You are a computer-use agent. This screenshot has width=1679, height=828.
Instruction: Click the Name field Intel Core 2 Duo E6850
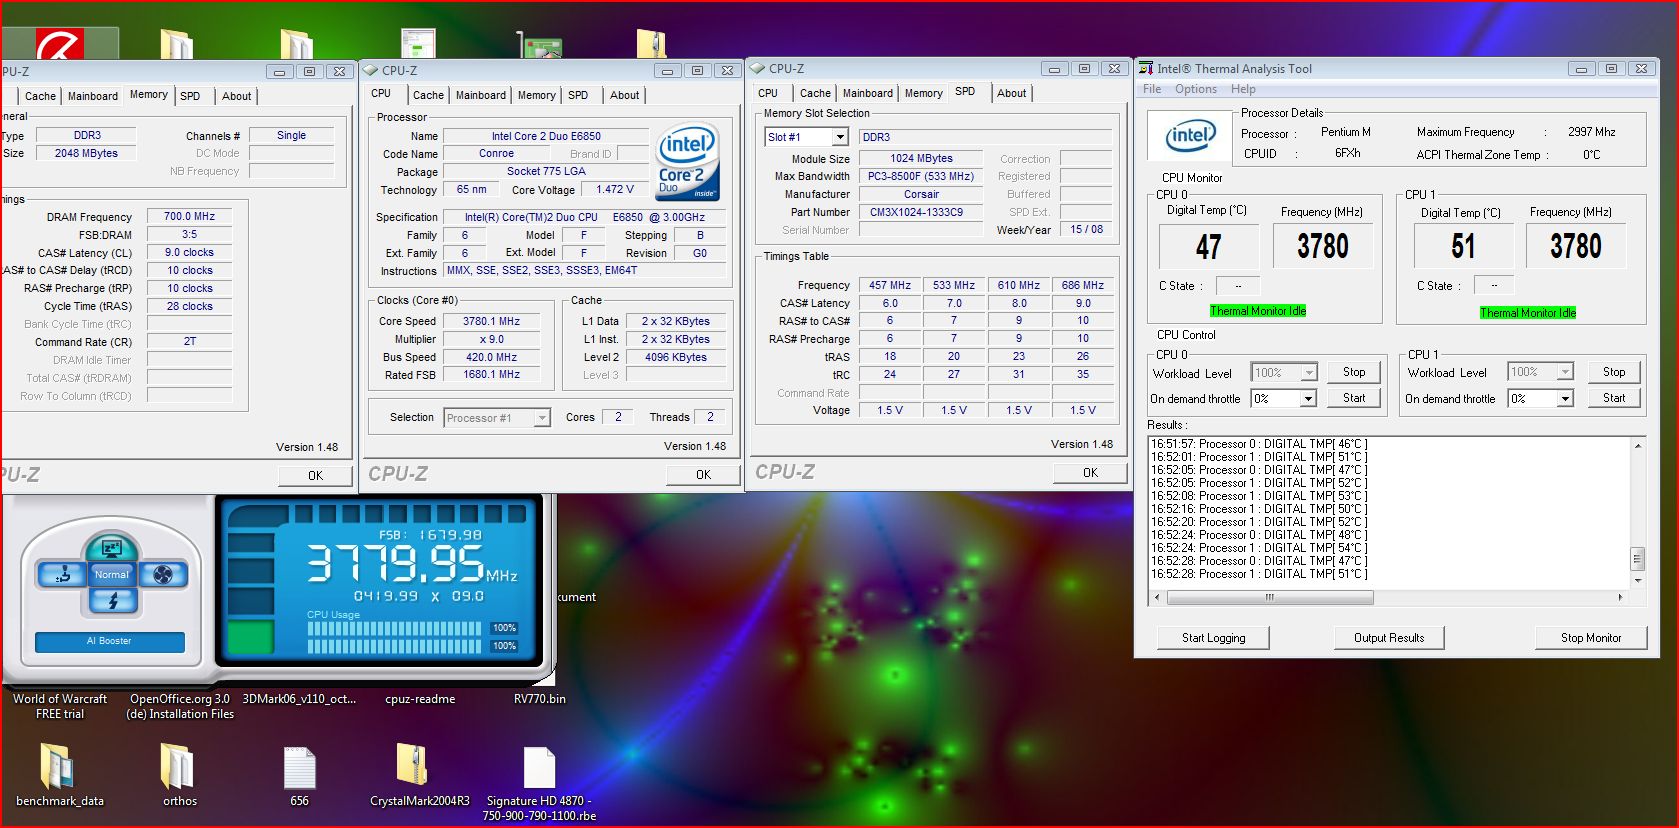click(x=546, y=136)
